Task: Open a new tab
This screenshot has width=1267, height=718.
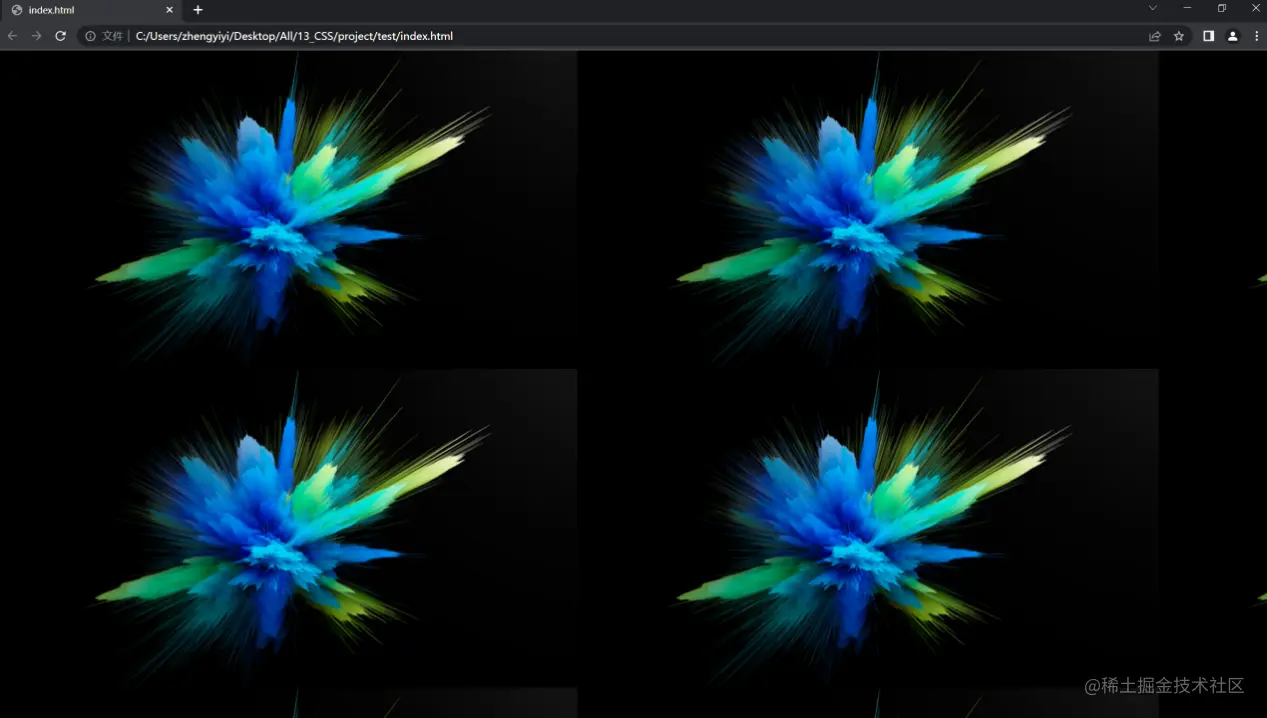Action: tap(198, 10)
